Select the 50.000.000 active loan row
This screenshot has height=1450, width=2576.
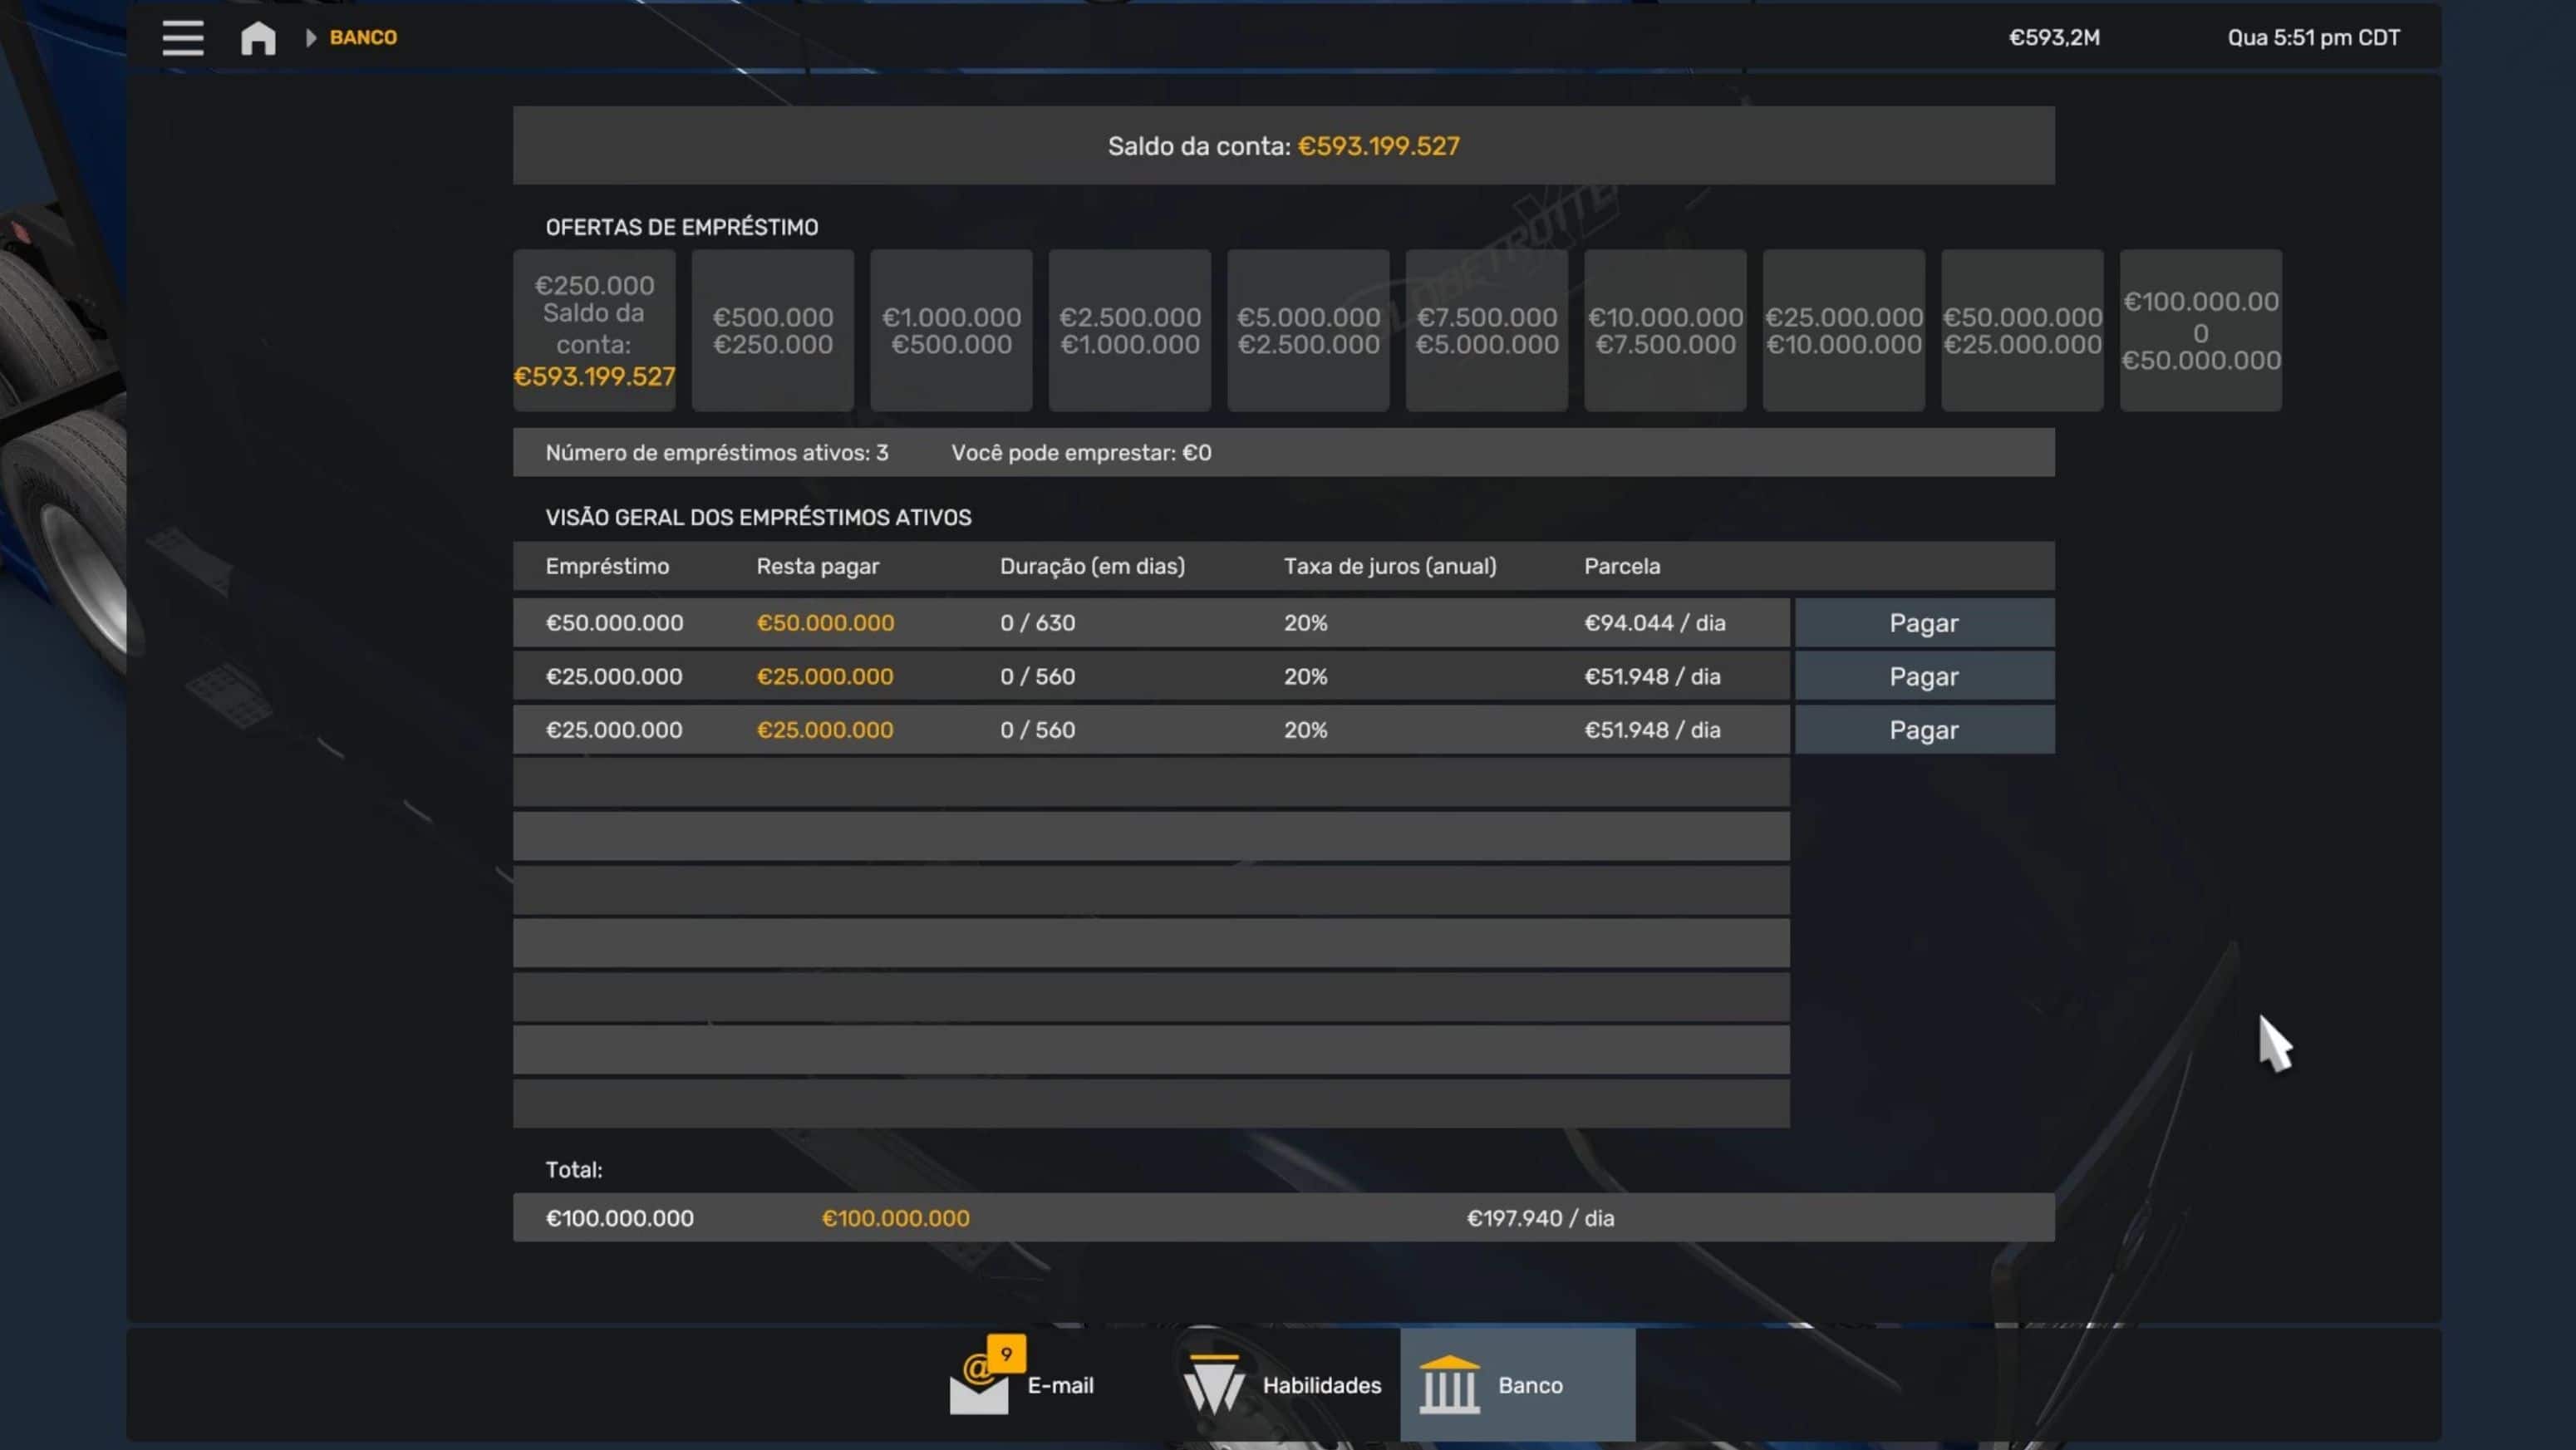[1150, 623]
